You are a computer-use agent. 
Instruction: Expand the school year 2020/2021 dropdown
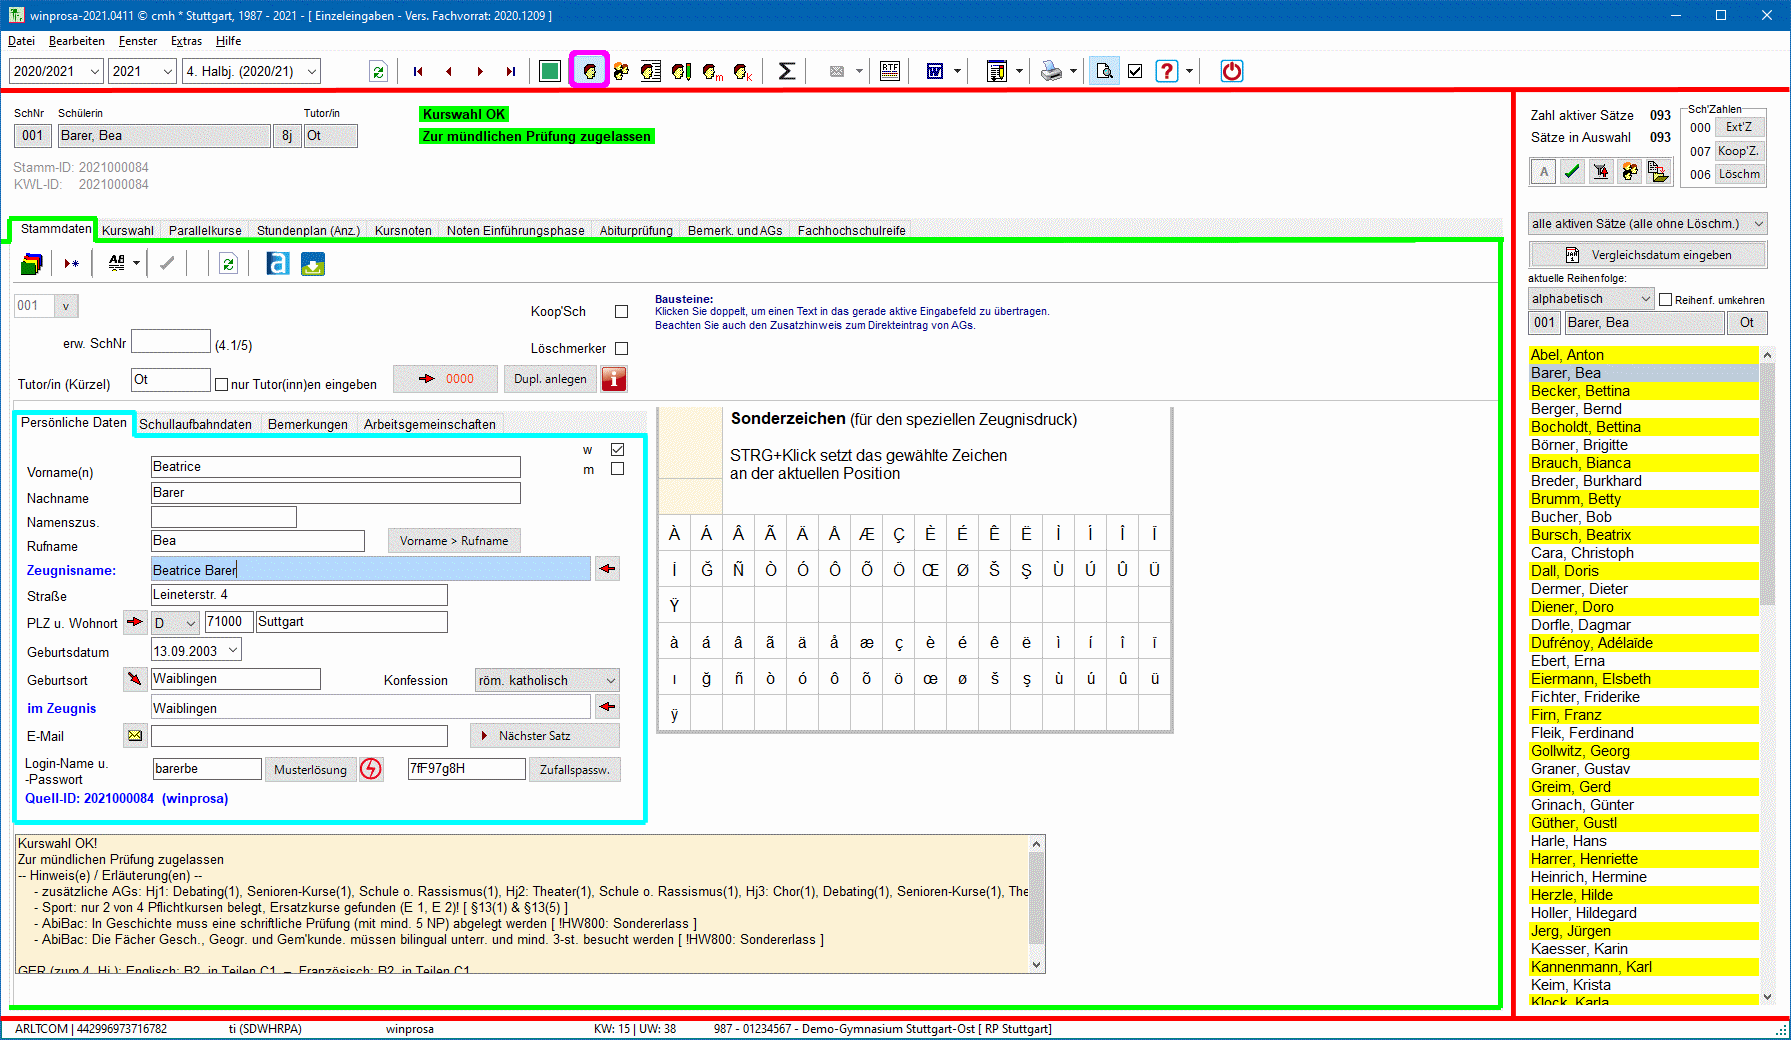pos(95,71)
